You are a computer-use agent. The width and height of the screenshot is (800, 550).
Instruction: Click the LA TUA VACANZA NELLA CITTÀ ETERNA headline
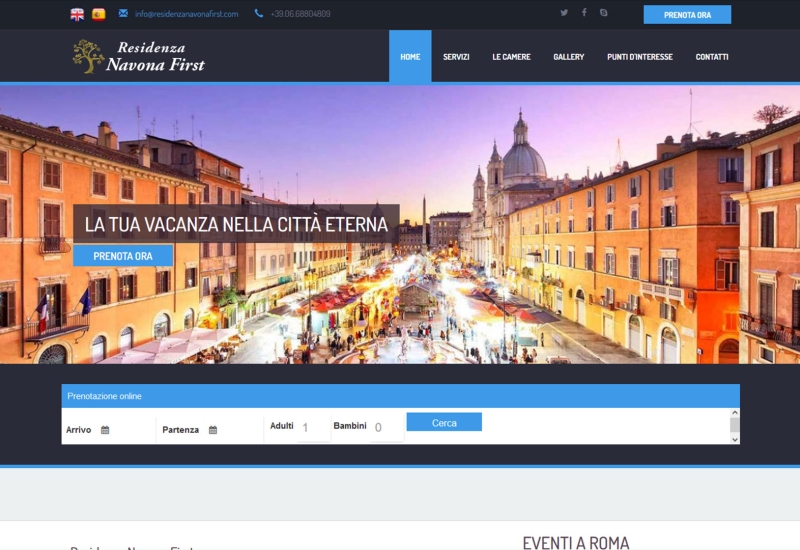236,224
